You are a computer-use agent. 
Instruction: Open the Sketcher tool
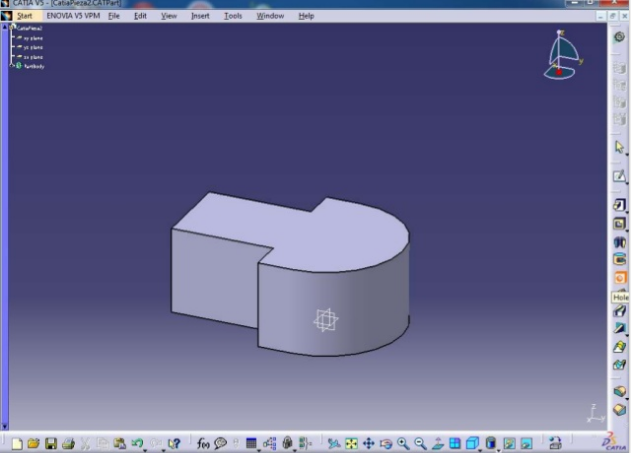pos(619,176)
